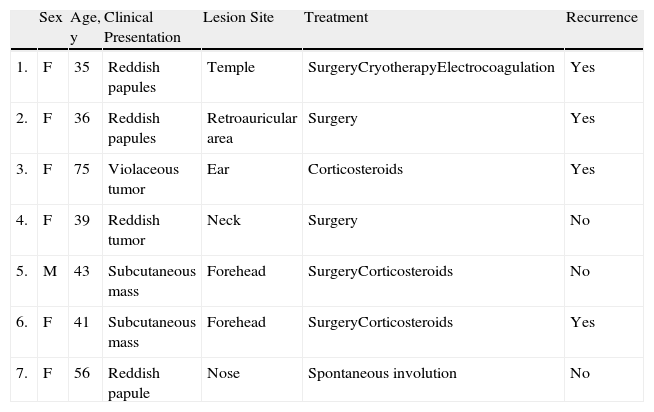Select the age cell showing 75
This screenshot has height=412, width=654.
81,169
